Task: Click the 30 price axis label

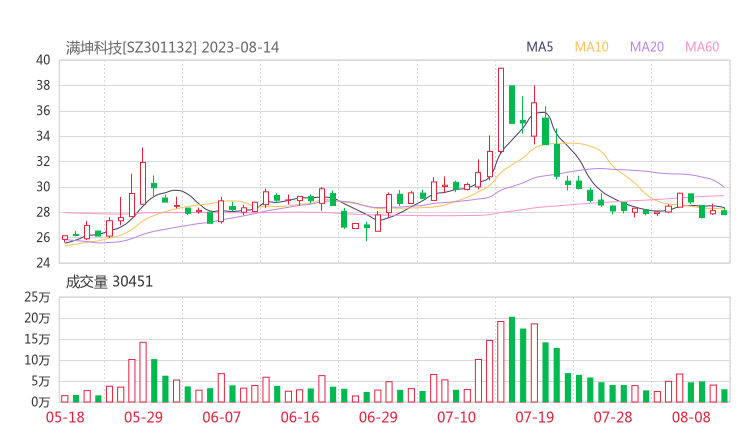Action: click(x=43, y=187)
